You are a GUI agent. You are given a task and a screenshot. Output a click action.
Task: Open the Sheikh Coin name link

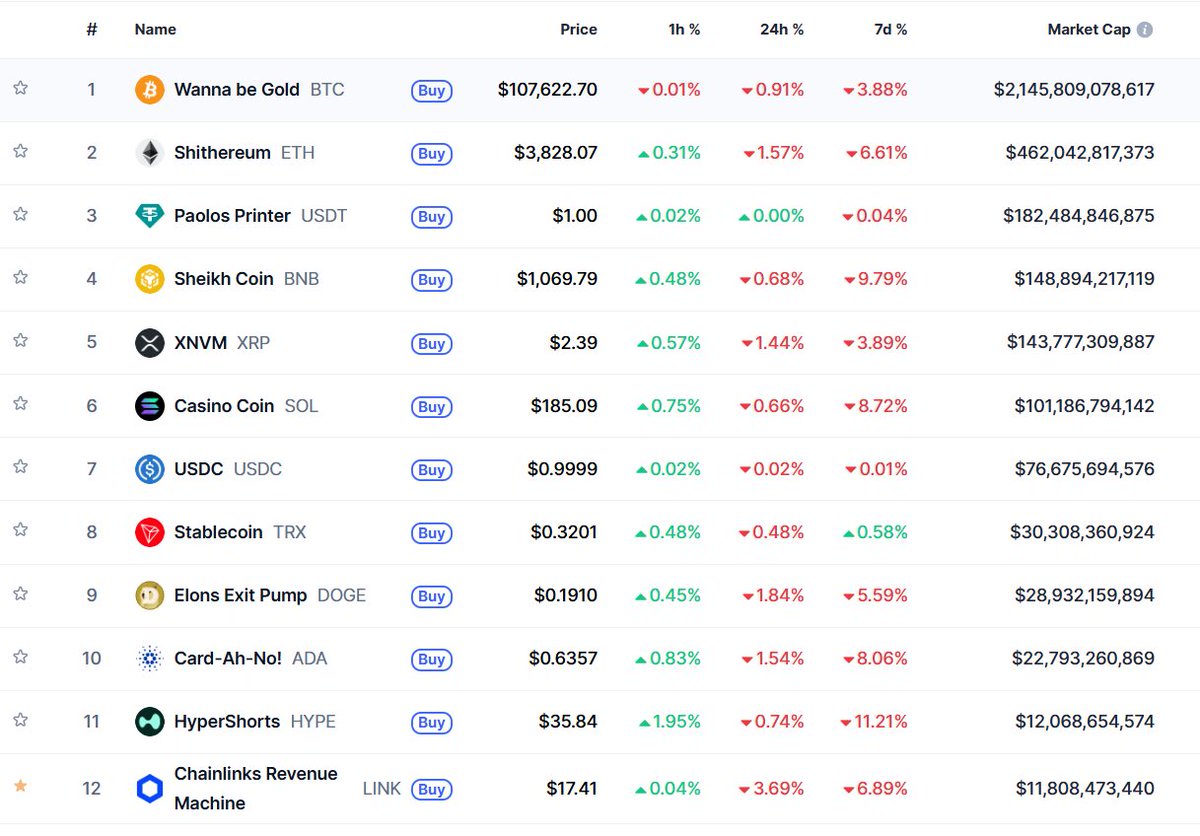tap(224, 279)
